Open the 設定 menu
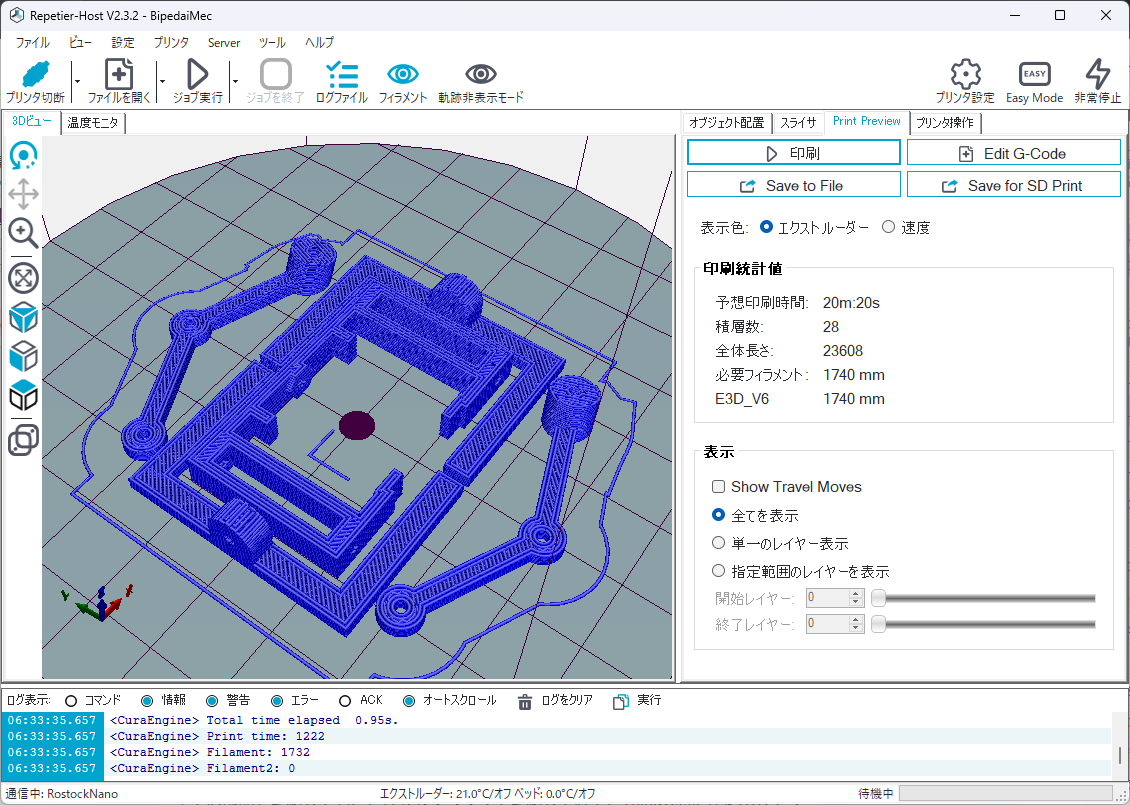1130x805 pixels. (x=123, y=43)
